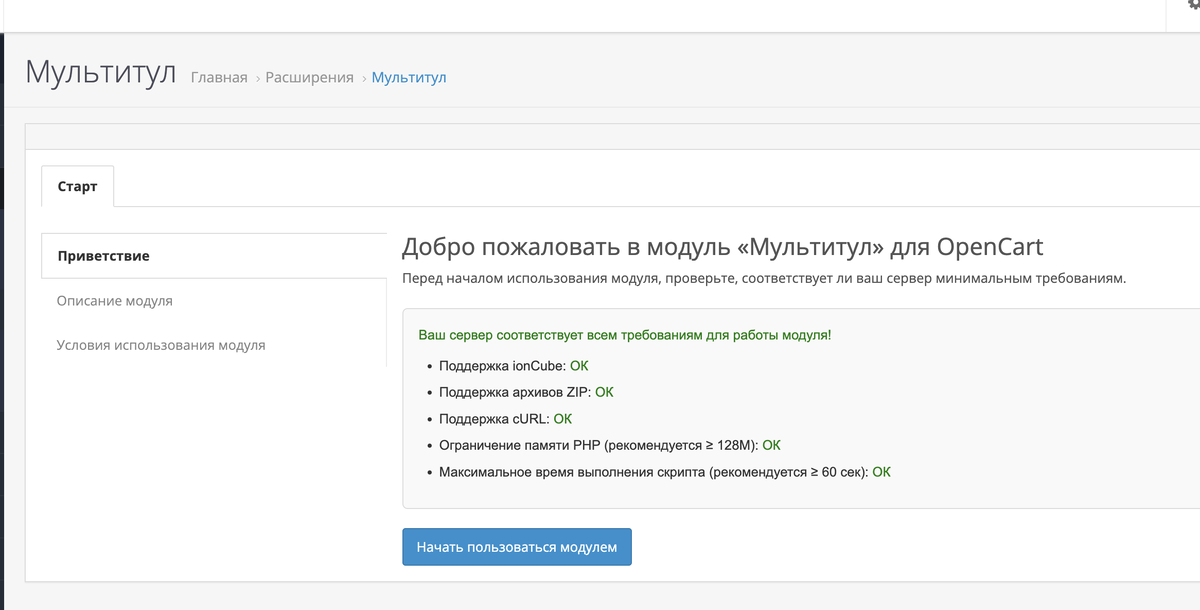Go to Расширения breadcrumb link
The image size is (1200, 610).
[x=309, y=77]
